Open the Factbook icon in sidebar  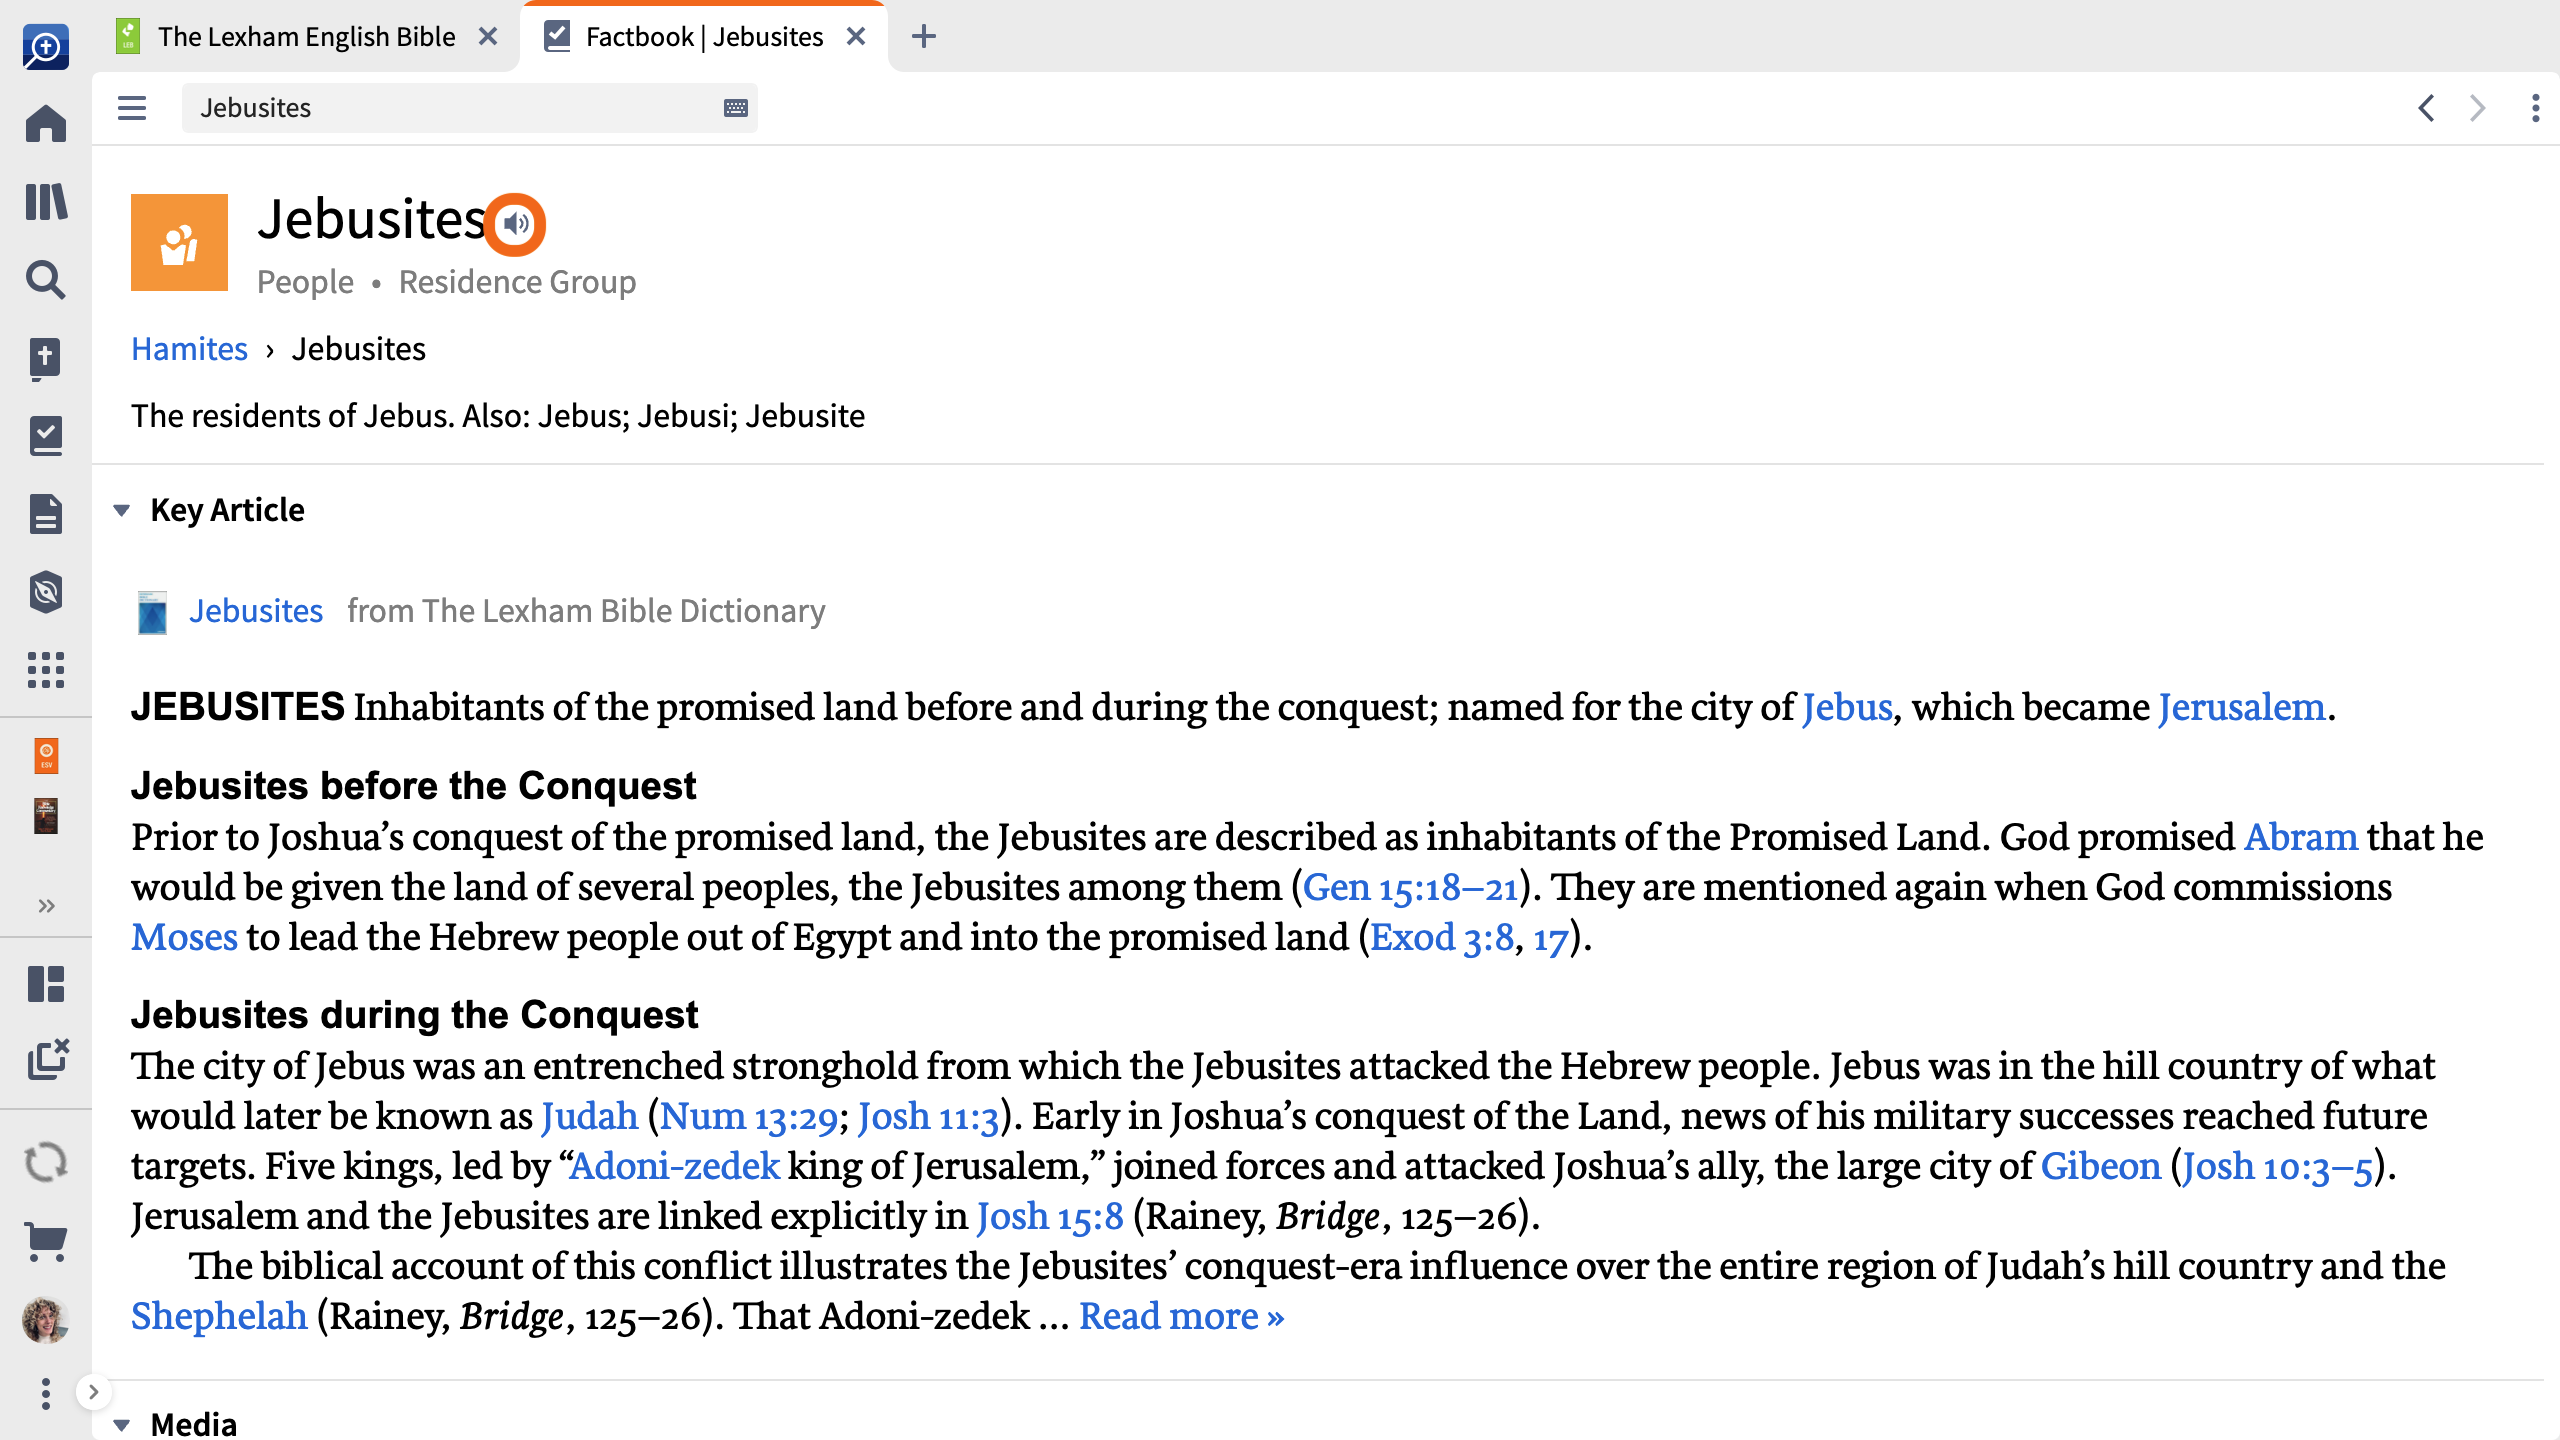[46, 436]
